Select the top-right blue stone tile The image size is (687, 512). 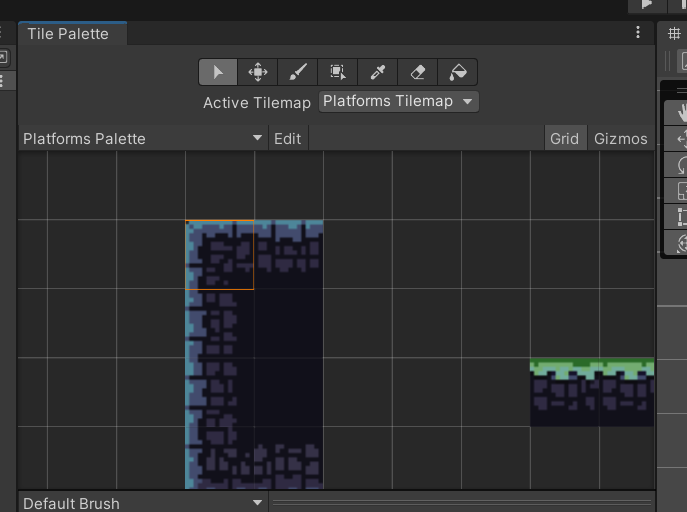[289, 254]
